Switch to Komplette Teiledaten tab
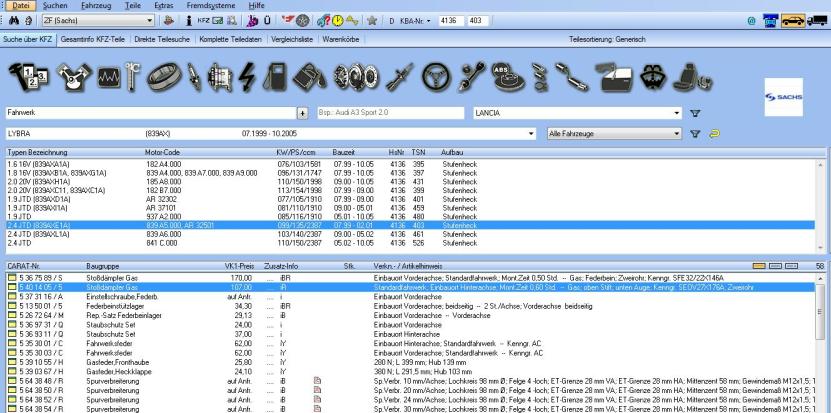Viewport: 831px width, 413px height. pyautogui.click(x=231, y=39)
